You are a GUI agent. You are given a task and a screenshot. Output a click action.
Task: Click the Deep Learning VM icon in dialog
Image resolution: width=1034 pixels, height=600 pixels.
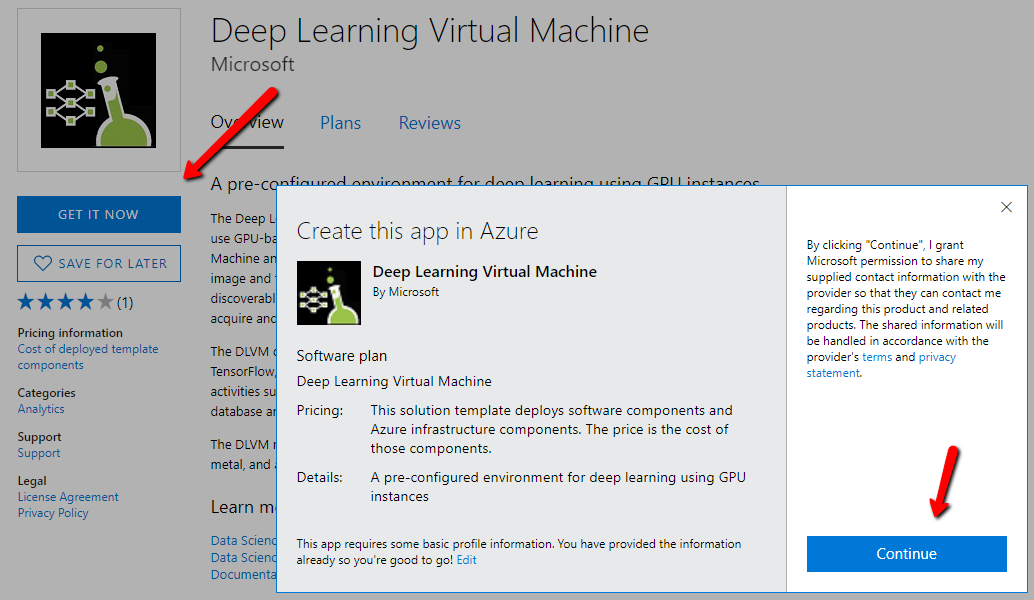tap(328, 293)
